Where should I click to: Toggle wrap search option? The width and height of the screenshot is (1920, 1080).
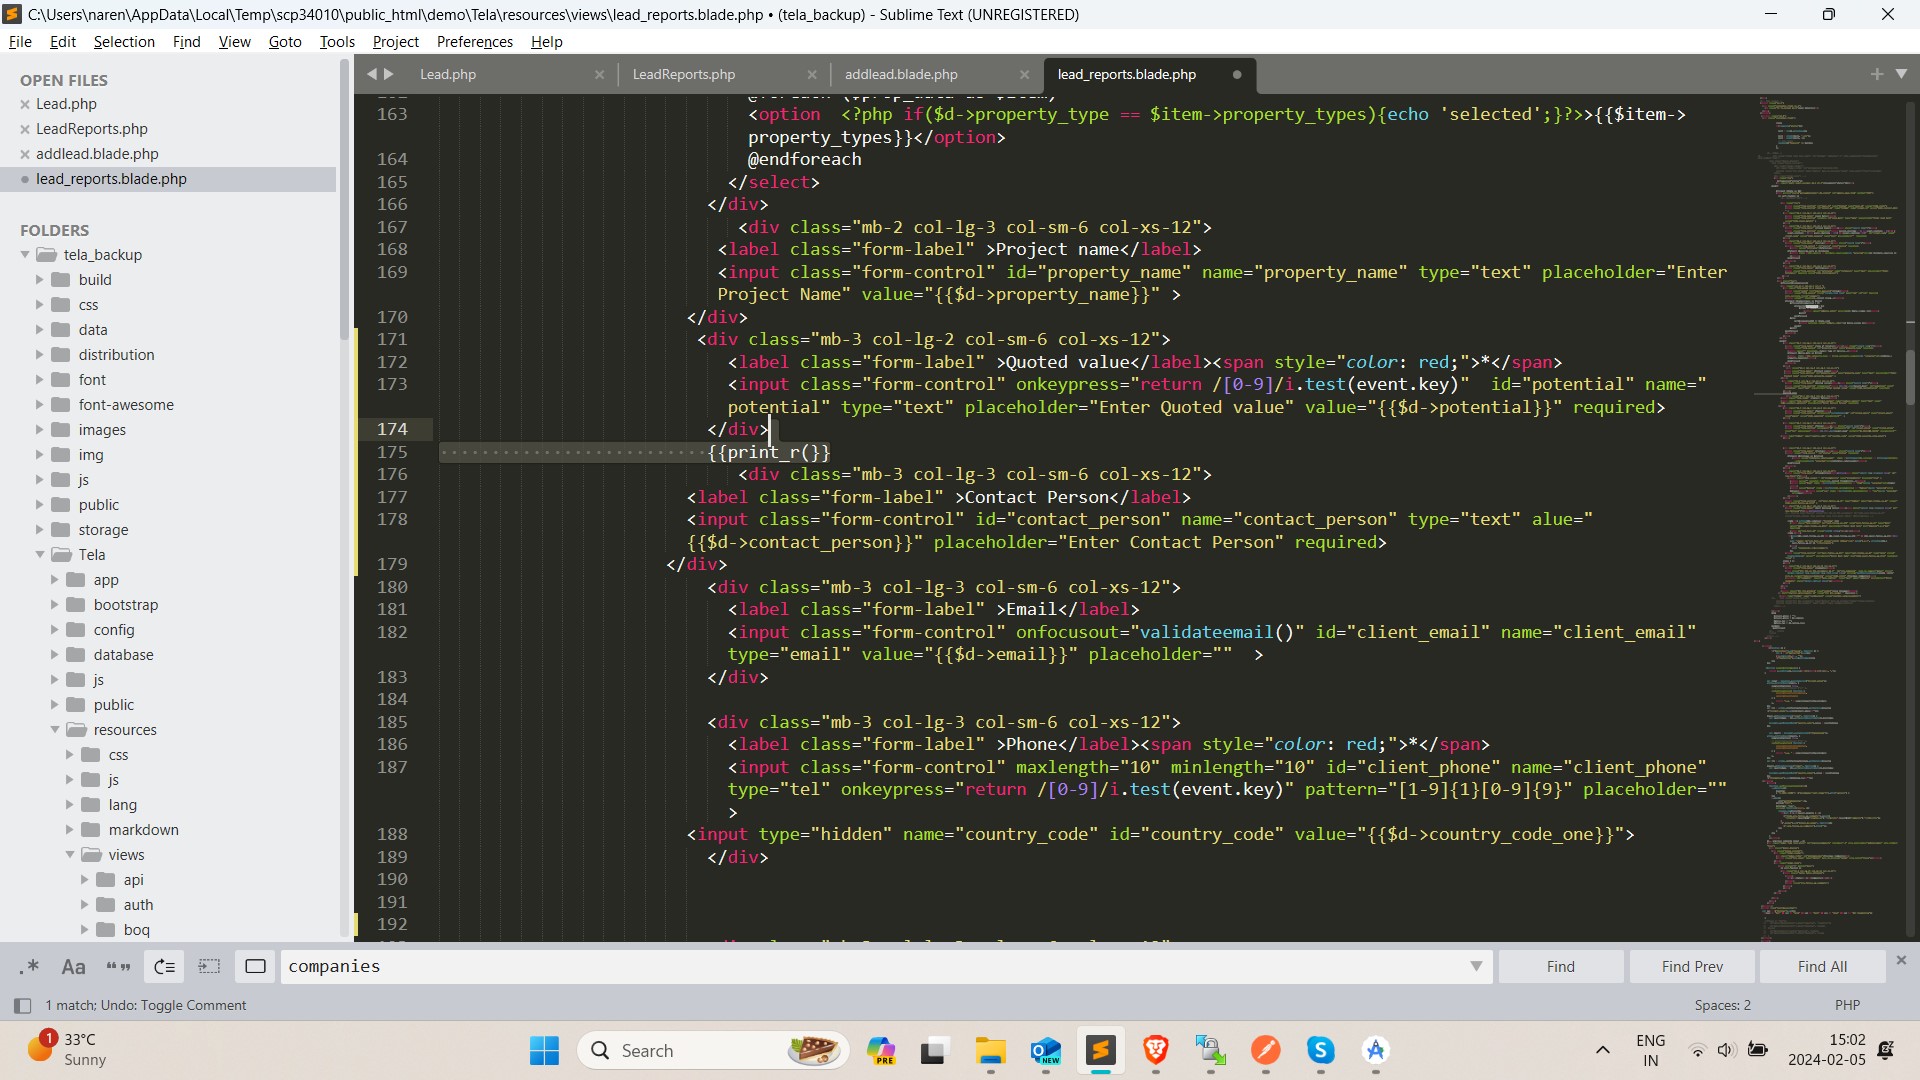[x=164, y=966]
